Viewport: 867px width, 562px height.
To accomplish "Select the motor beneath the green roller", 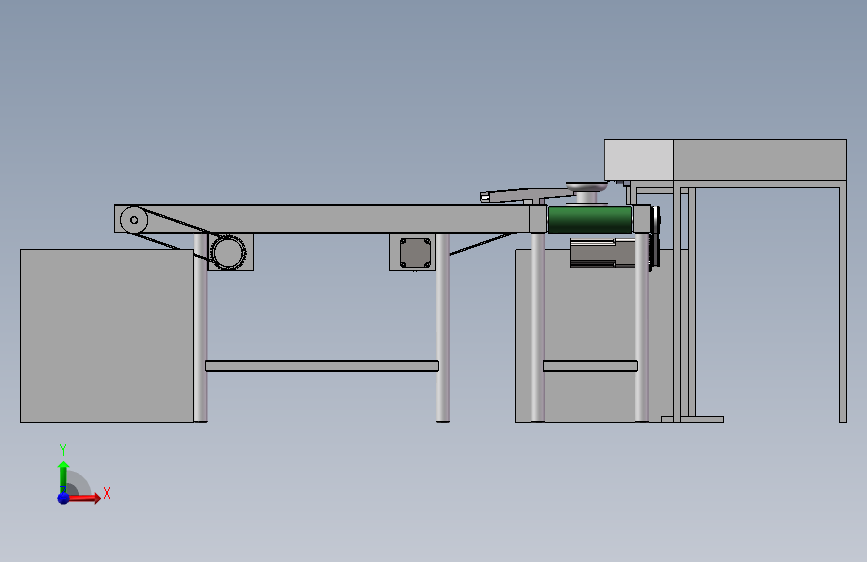I will click(x=602, y=253).
